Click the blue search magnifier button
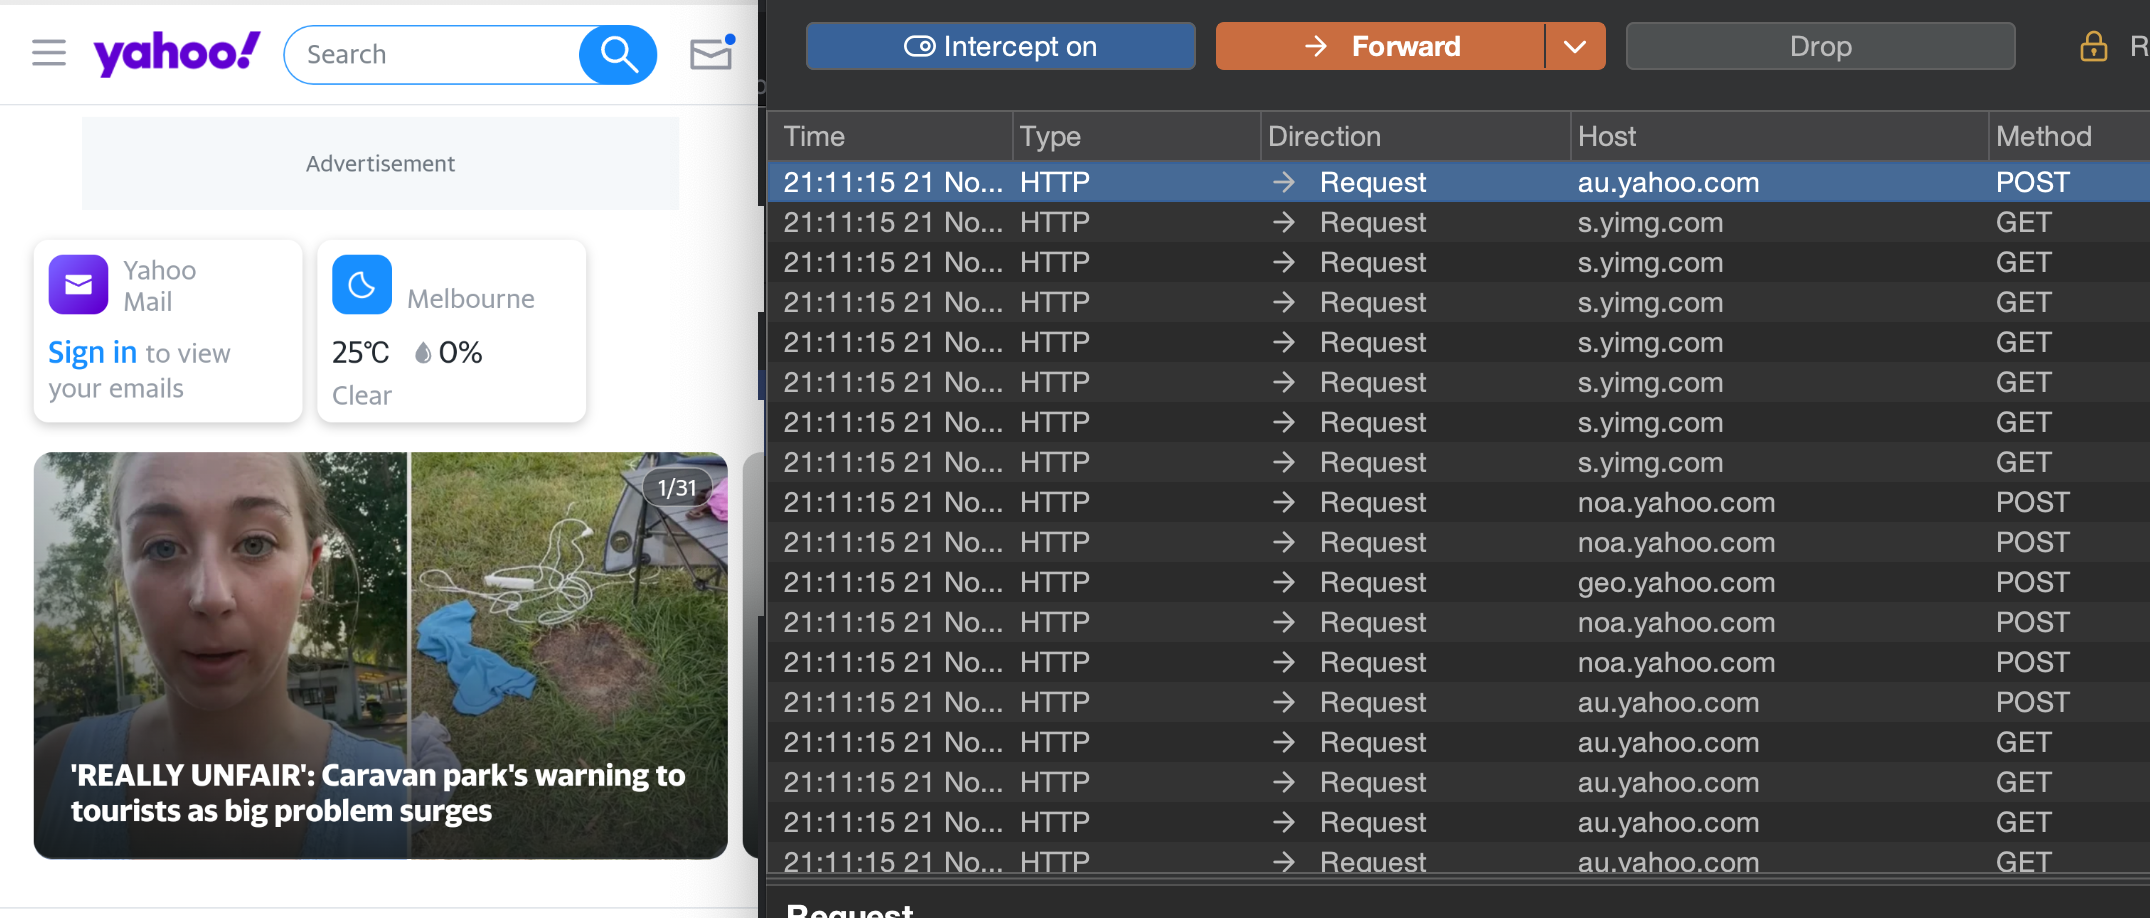 618,55
